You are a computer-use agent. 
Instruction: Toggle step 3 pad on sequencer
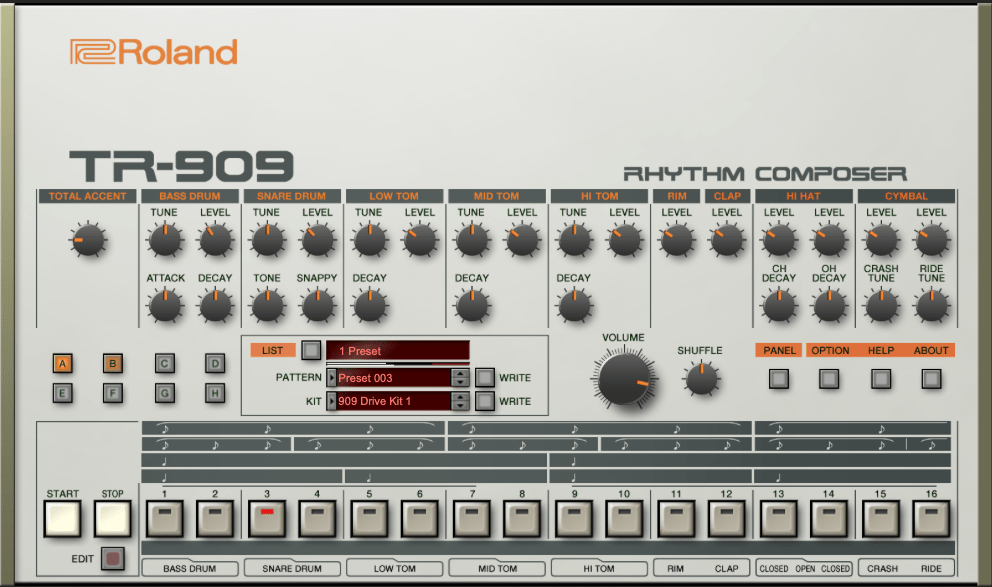click(x=266, y=518)
